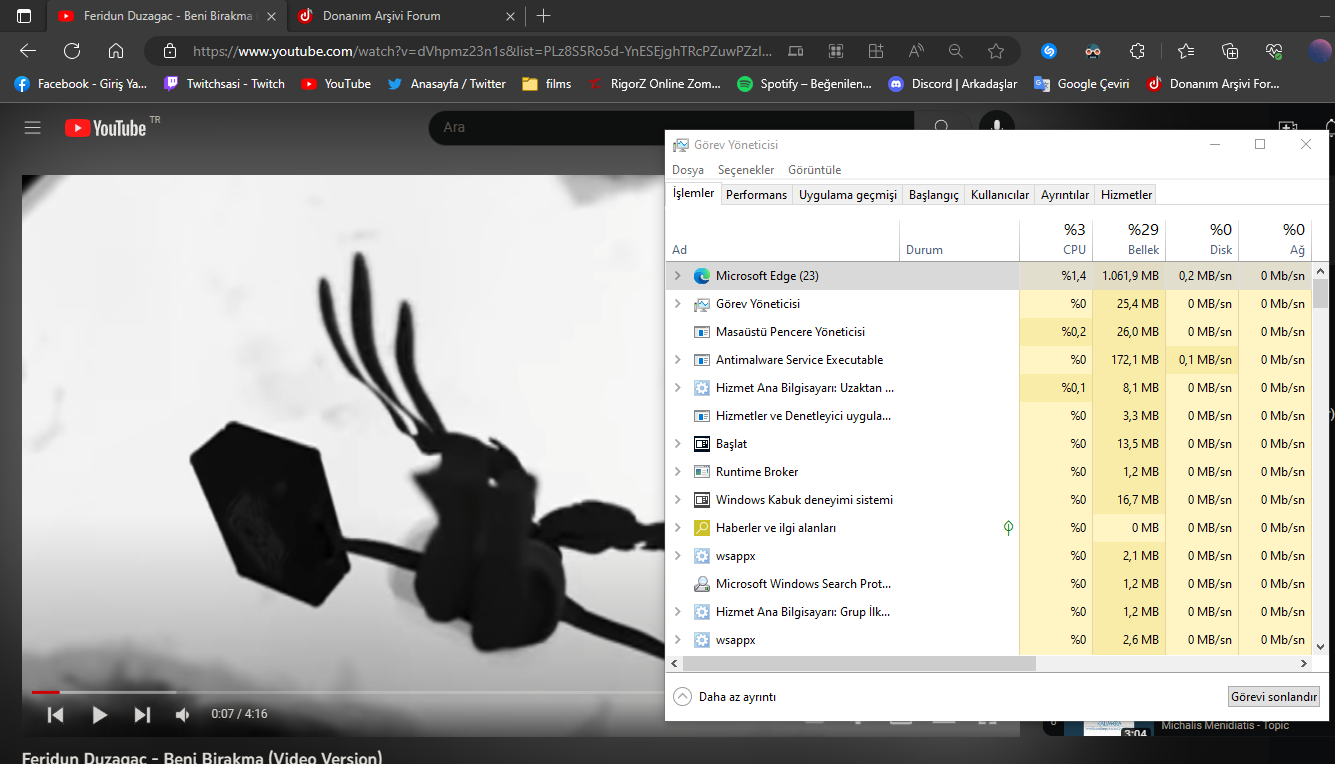Open the Spotify bookmark in favorites bar

pyautogui.click(x=805, y=84)
